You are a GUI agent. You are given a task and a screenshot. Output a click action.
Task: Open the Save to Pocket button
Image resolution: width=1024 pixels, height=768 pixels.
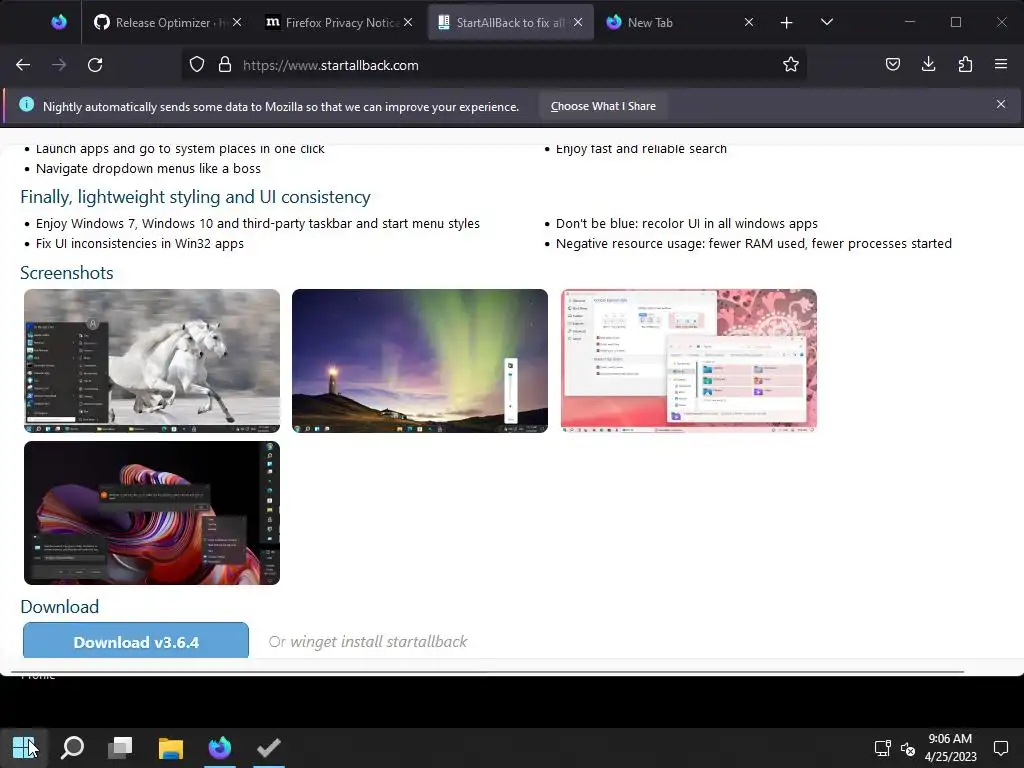pos(893,65)
